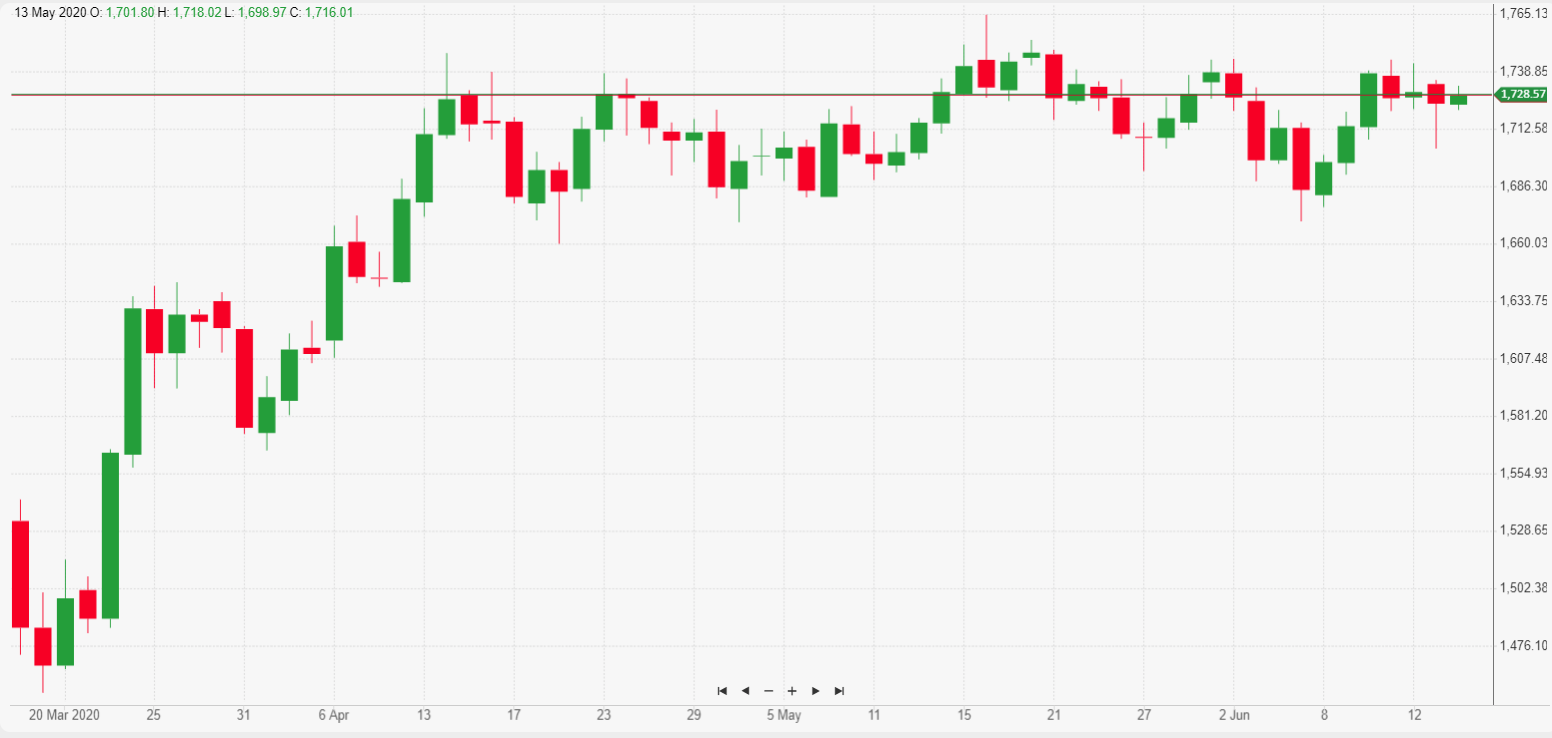The height and width of the screenshot is (738, 1552).
Task: Click the 5 May date label
Action: pyautogui.click(x=784, y=715)
